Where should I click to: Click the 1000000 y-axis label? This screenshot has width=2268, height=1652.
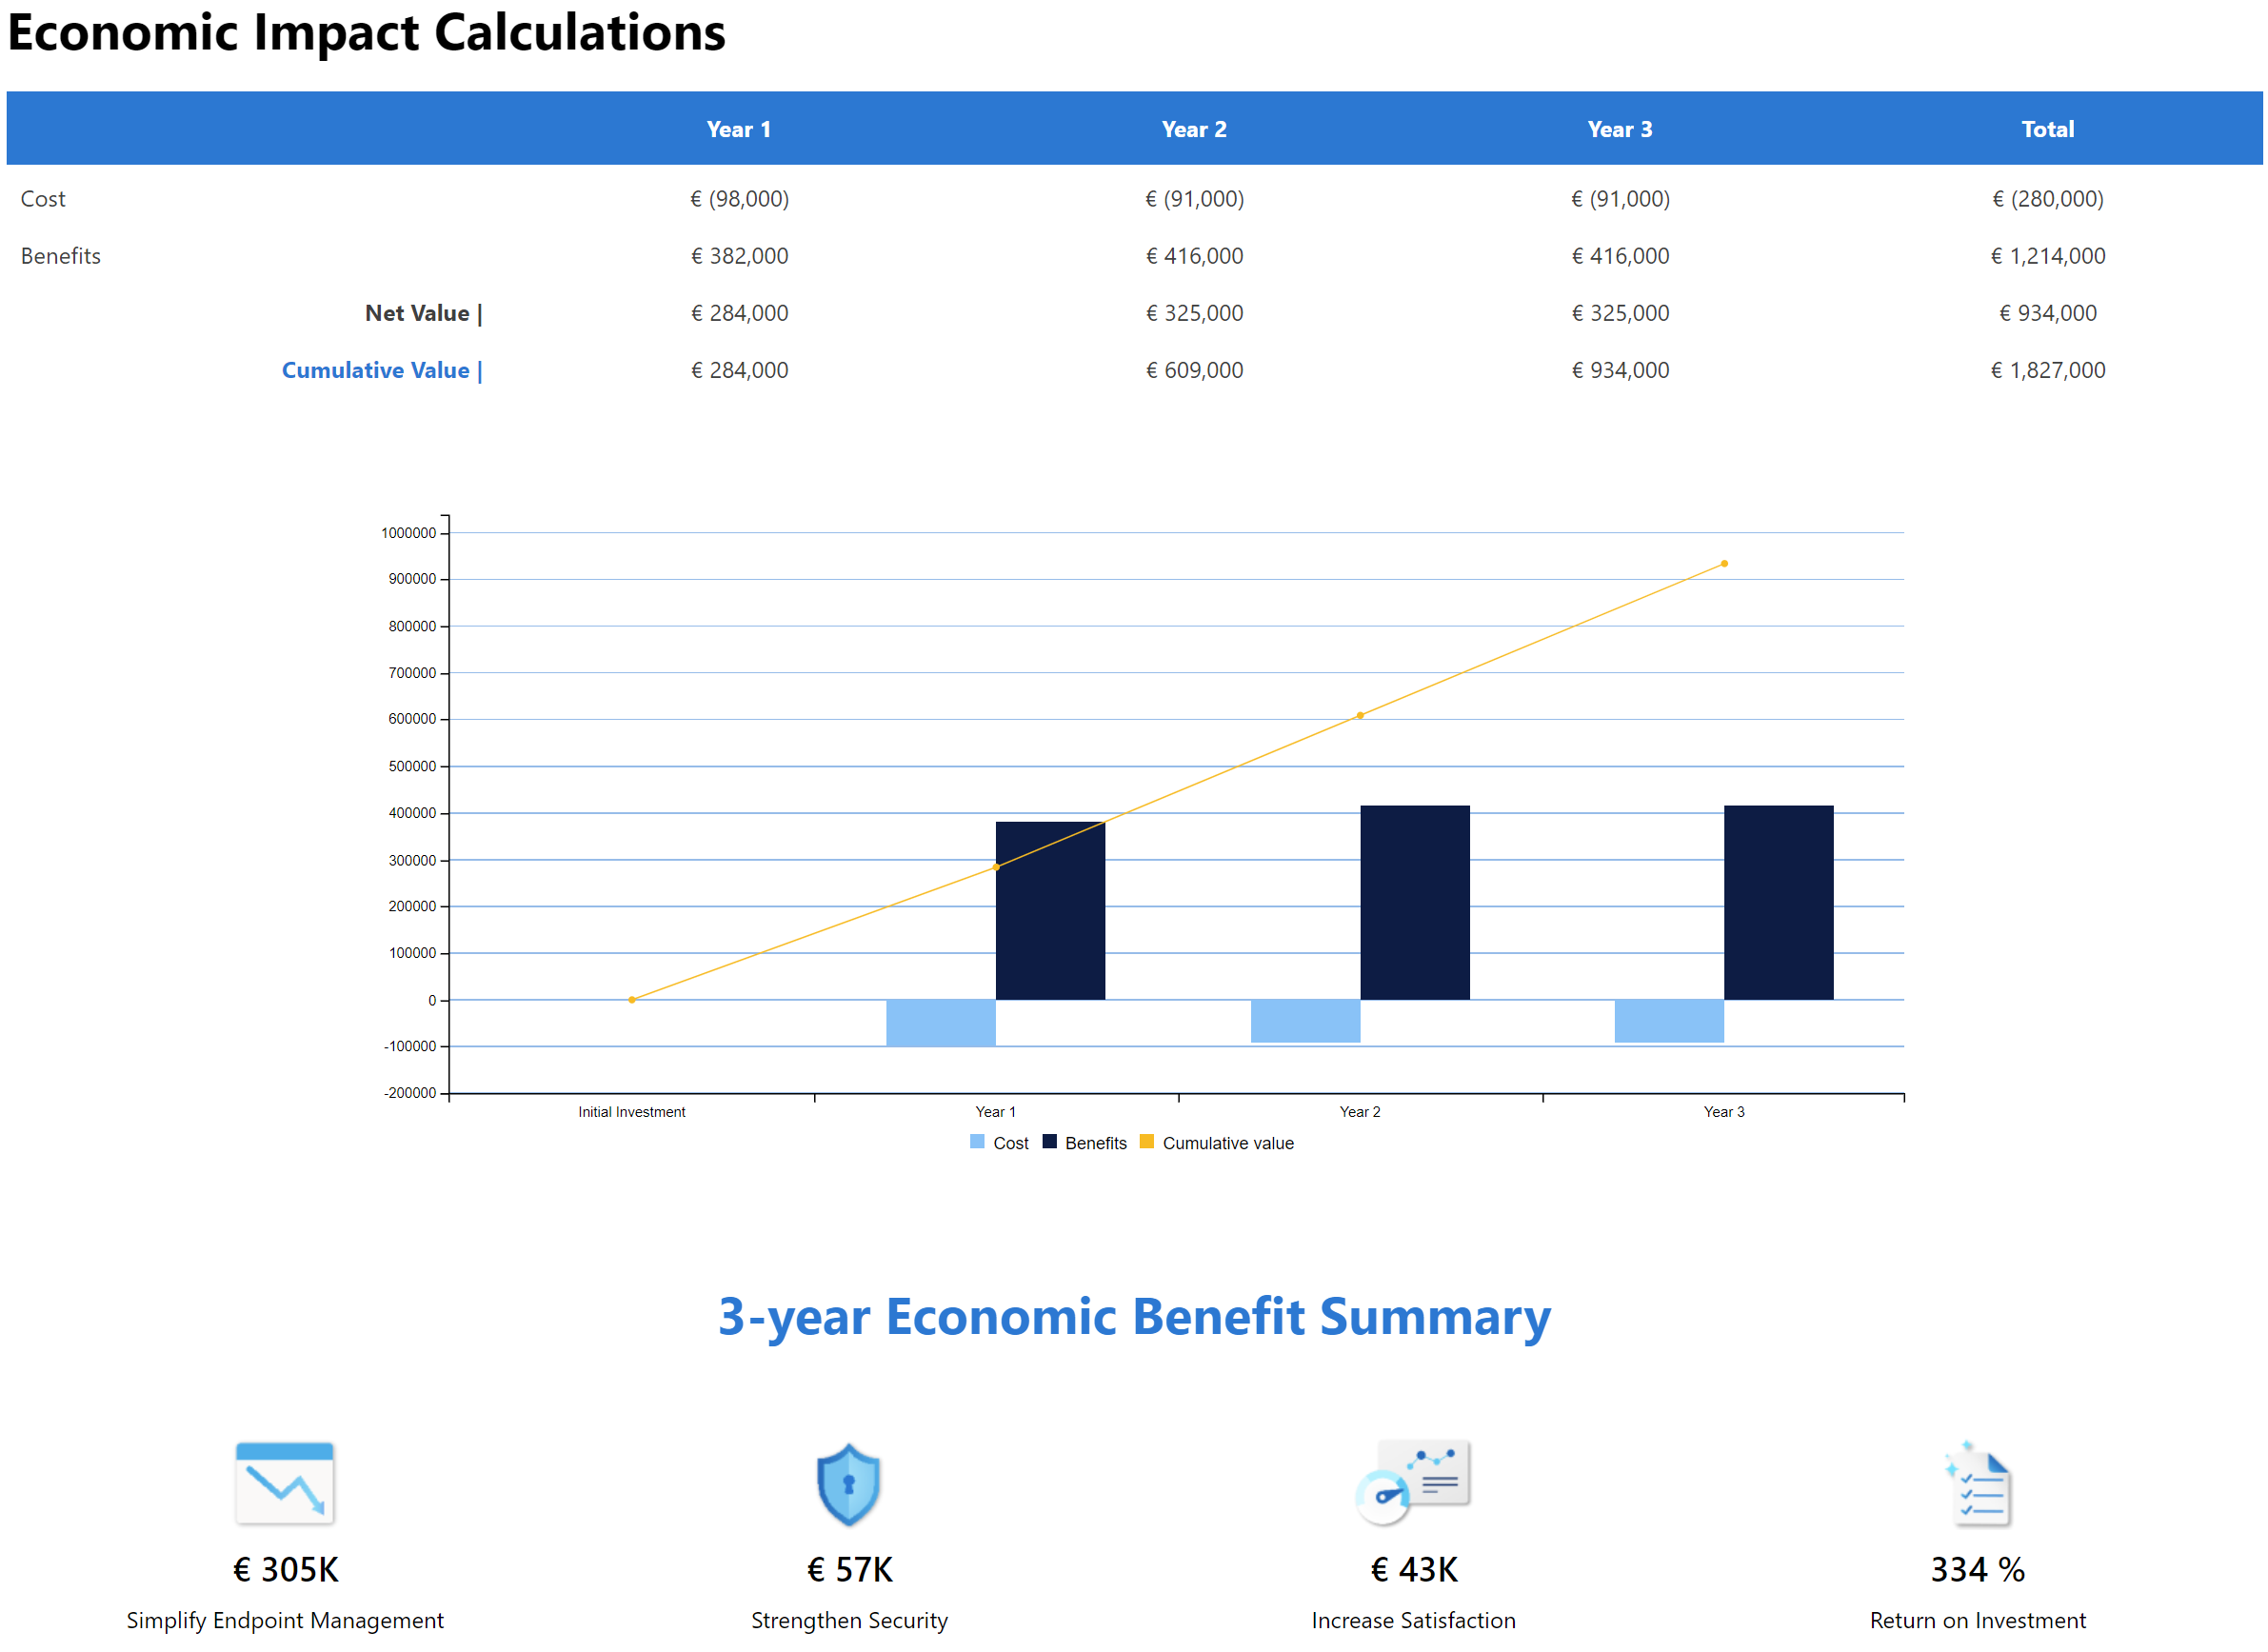click(x=409, y=533)
